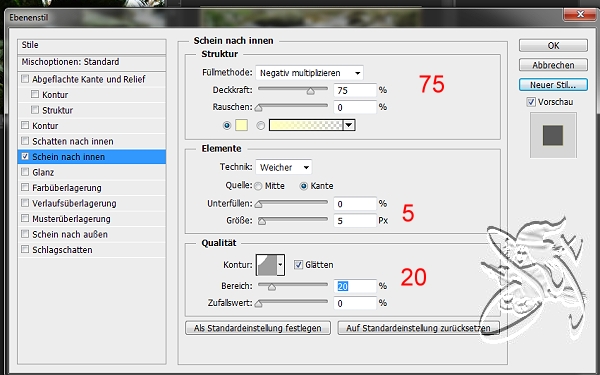Screen dimensions: 600x375
Task: Click the Unterfüllen value field
Action: click(x=355, y=204)
